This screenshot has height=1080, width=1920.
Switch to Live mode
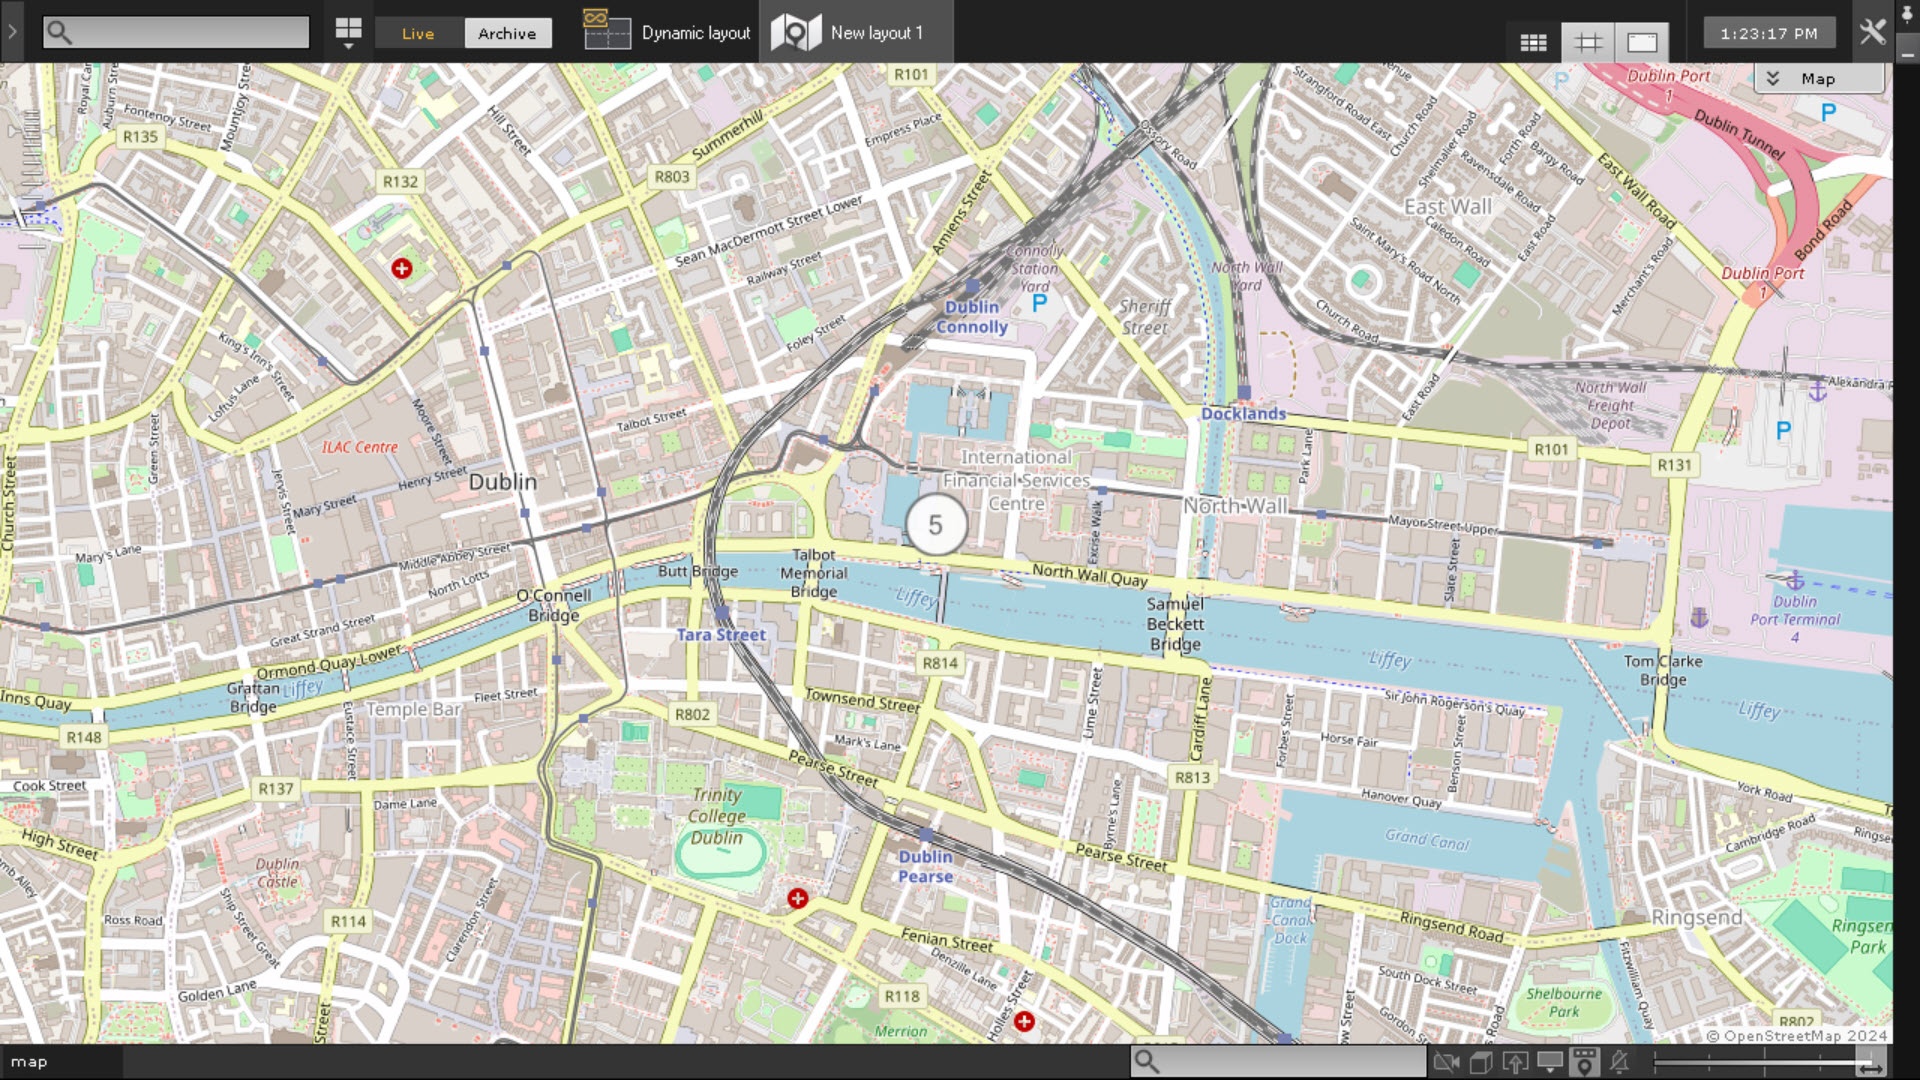click(418, 33)
